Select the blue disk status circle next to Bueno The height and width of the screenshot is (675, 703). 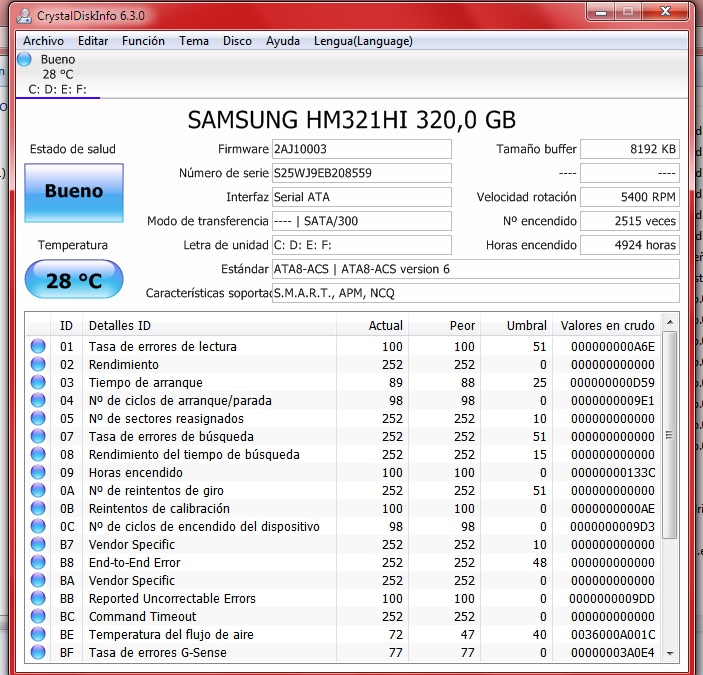[x=24, y=59]
